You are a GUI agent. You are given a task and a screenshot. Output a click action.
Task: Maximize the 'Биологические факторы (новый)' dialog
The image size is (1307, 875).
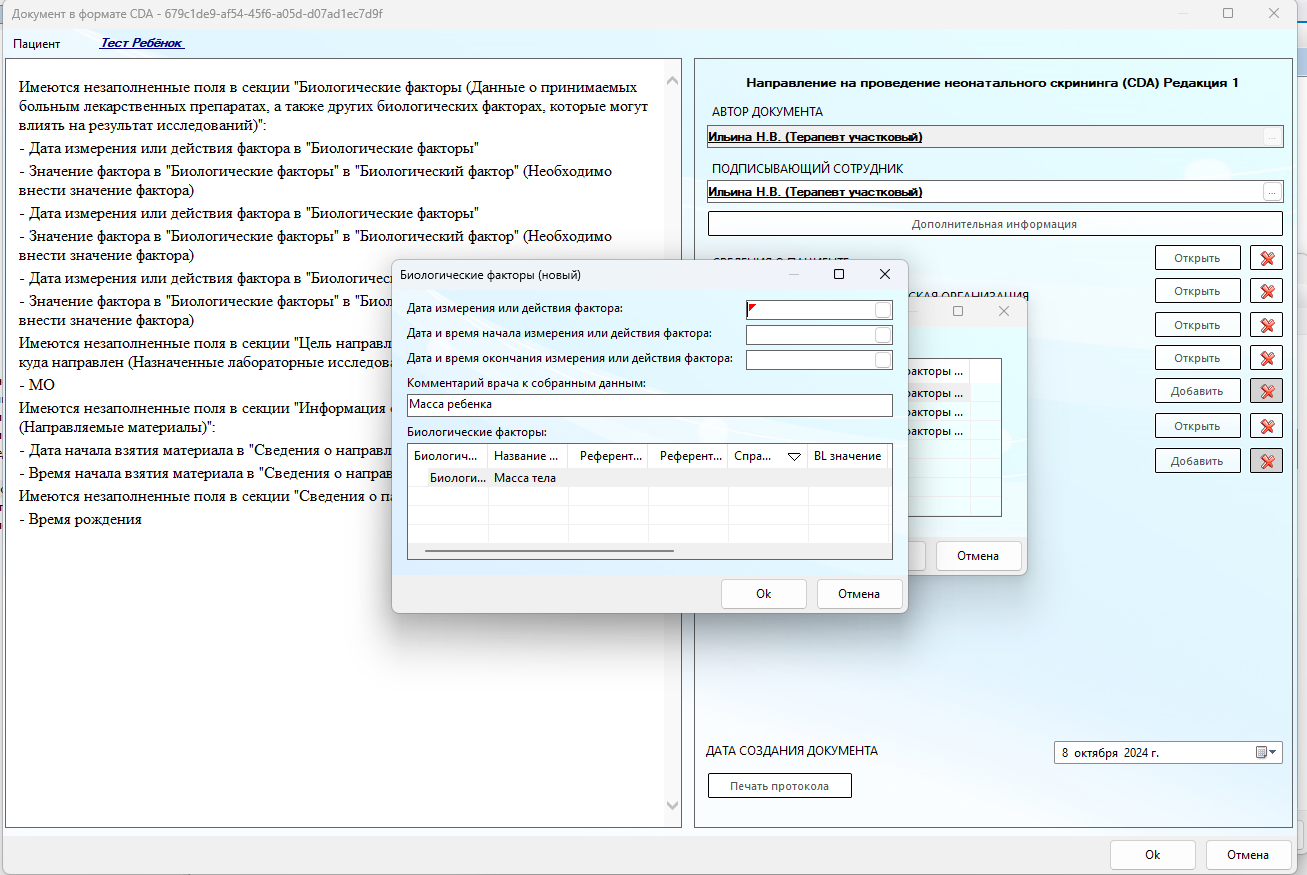click(x=839, y=274)
